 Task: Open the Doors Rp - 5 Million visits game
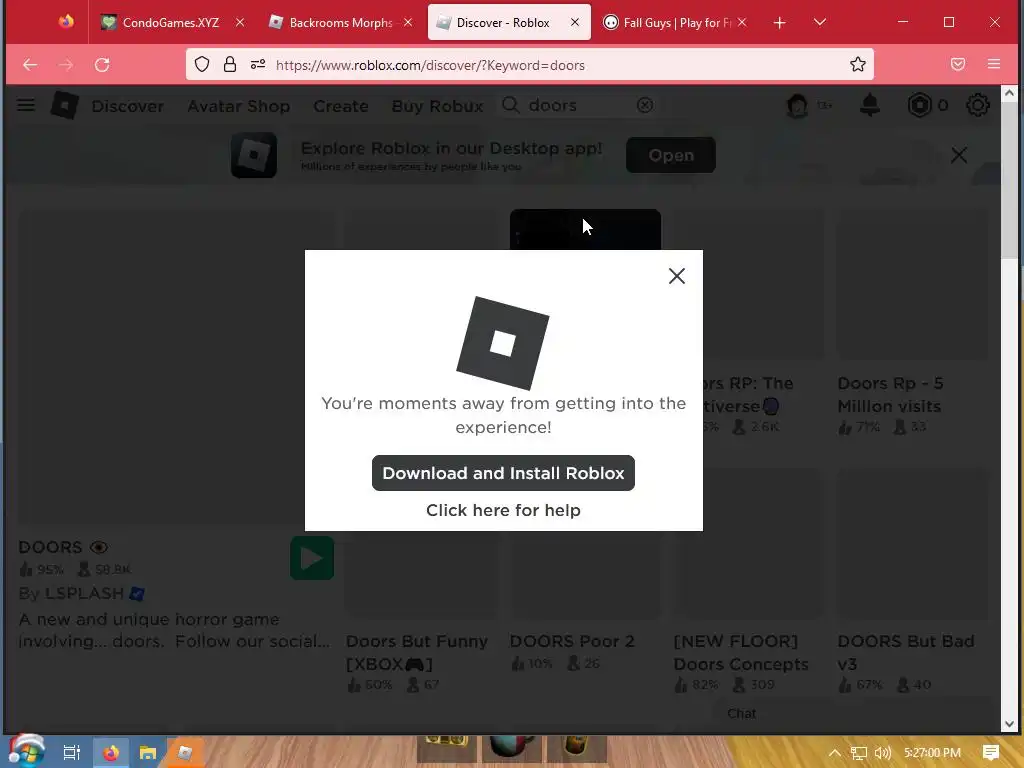(890, 394)
